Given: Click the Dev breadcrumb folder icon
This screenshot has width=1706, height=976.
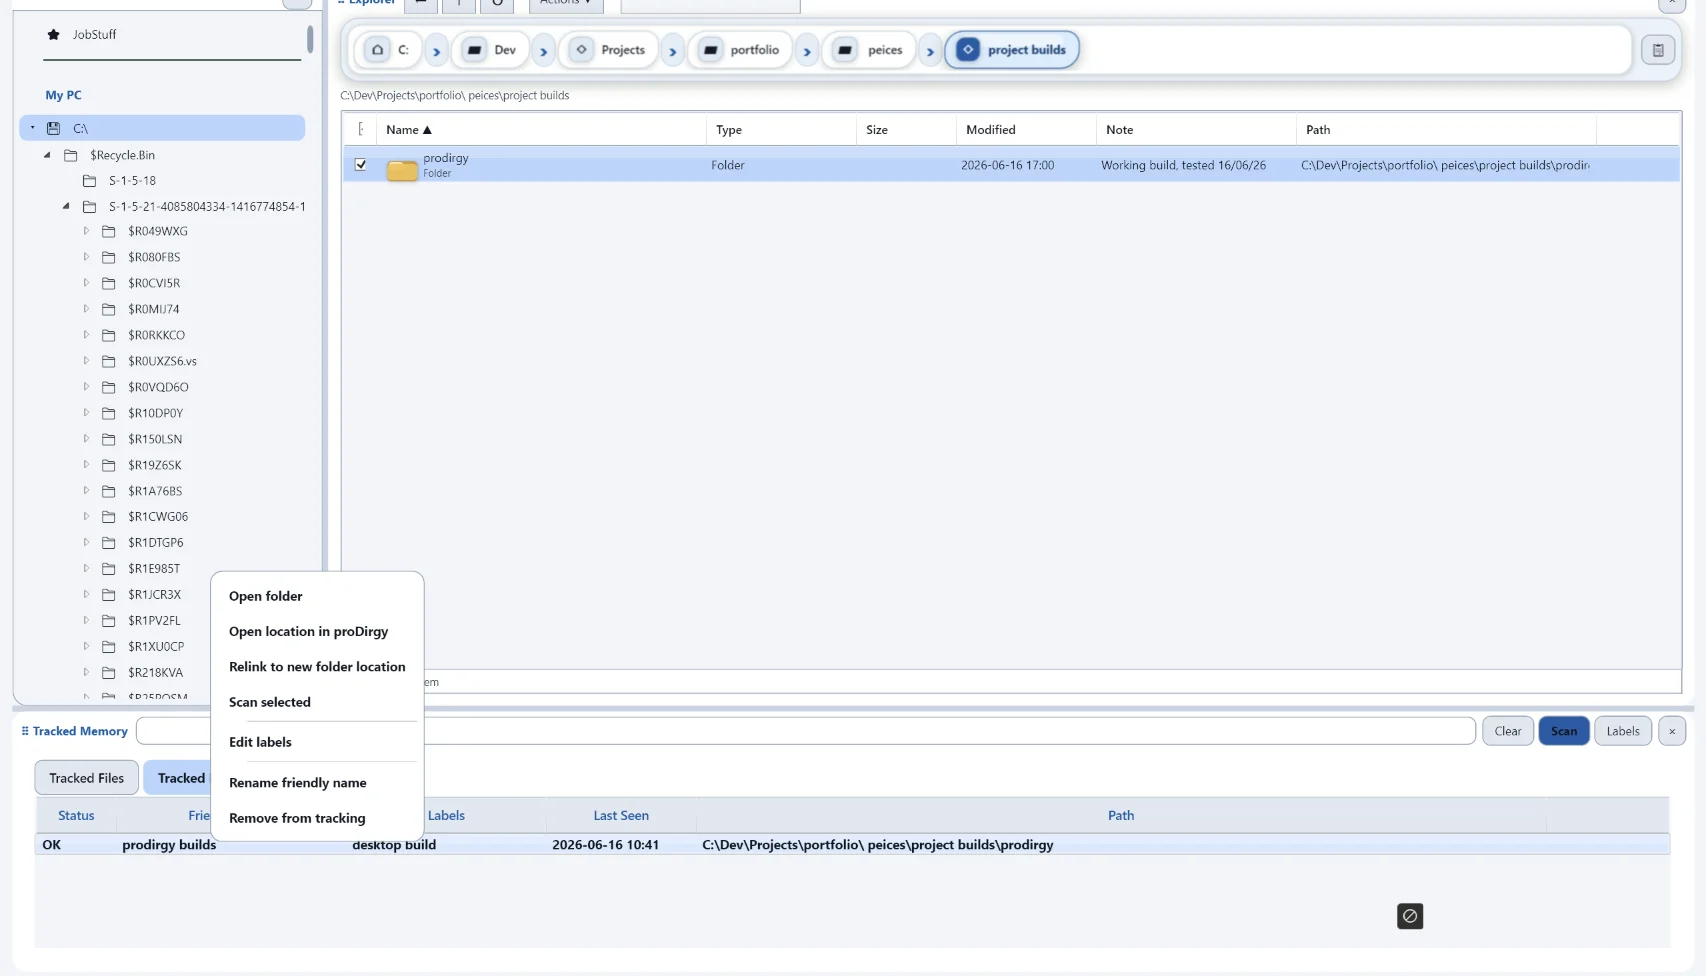Looking at the screenshot, I should (476, 49).
